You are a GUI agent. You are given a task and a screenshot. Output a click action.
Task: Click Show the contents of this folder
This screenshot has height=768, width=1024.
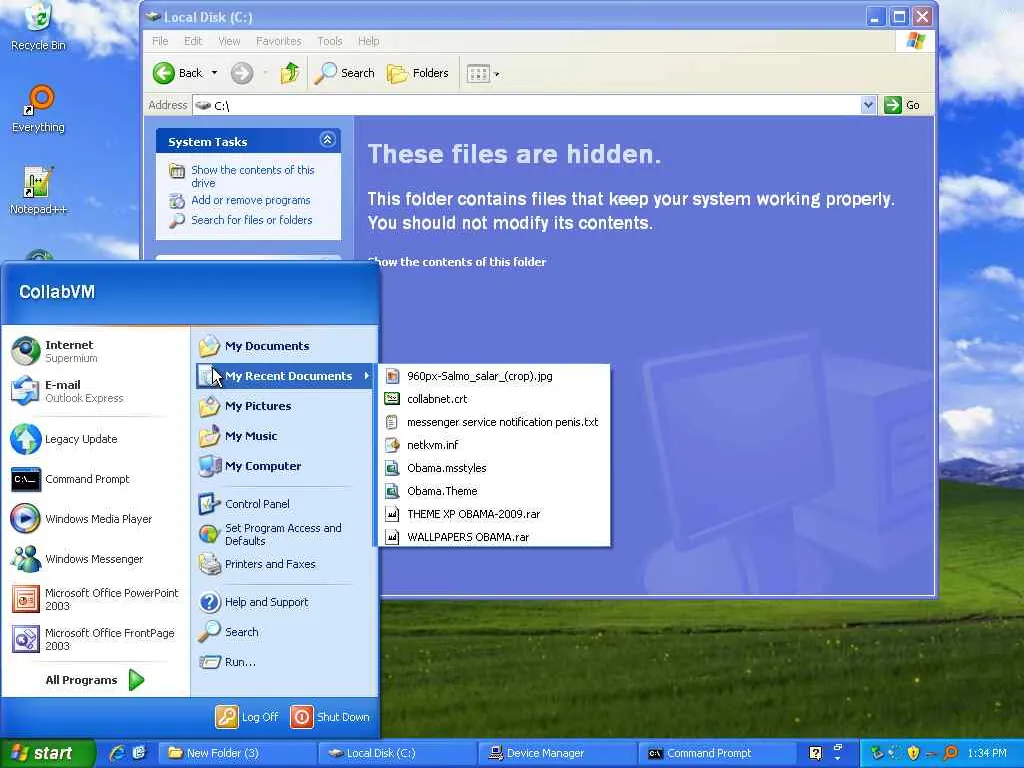(456, 262)
